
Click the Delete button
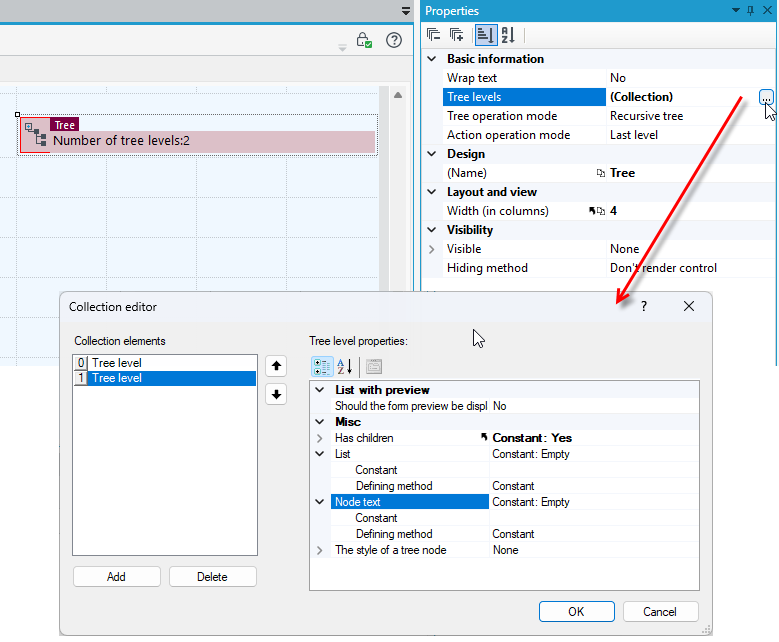tap(213, 576)
